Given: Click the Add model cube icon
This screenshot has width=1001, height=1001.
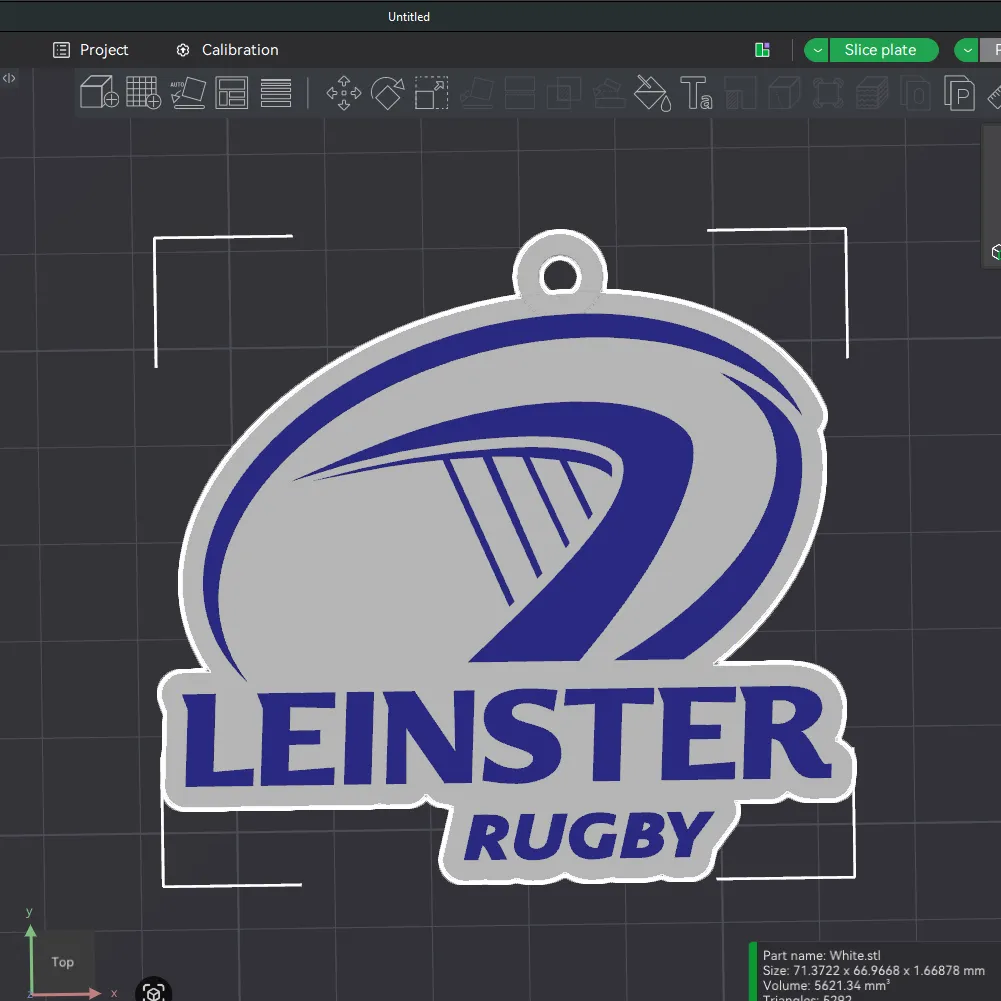Looking at the screenshot, I should pos(100,93).
